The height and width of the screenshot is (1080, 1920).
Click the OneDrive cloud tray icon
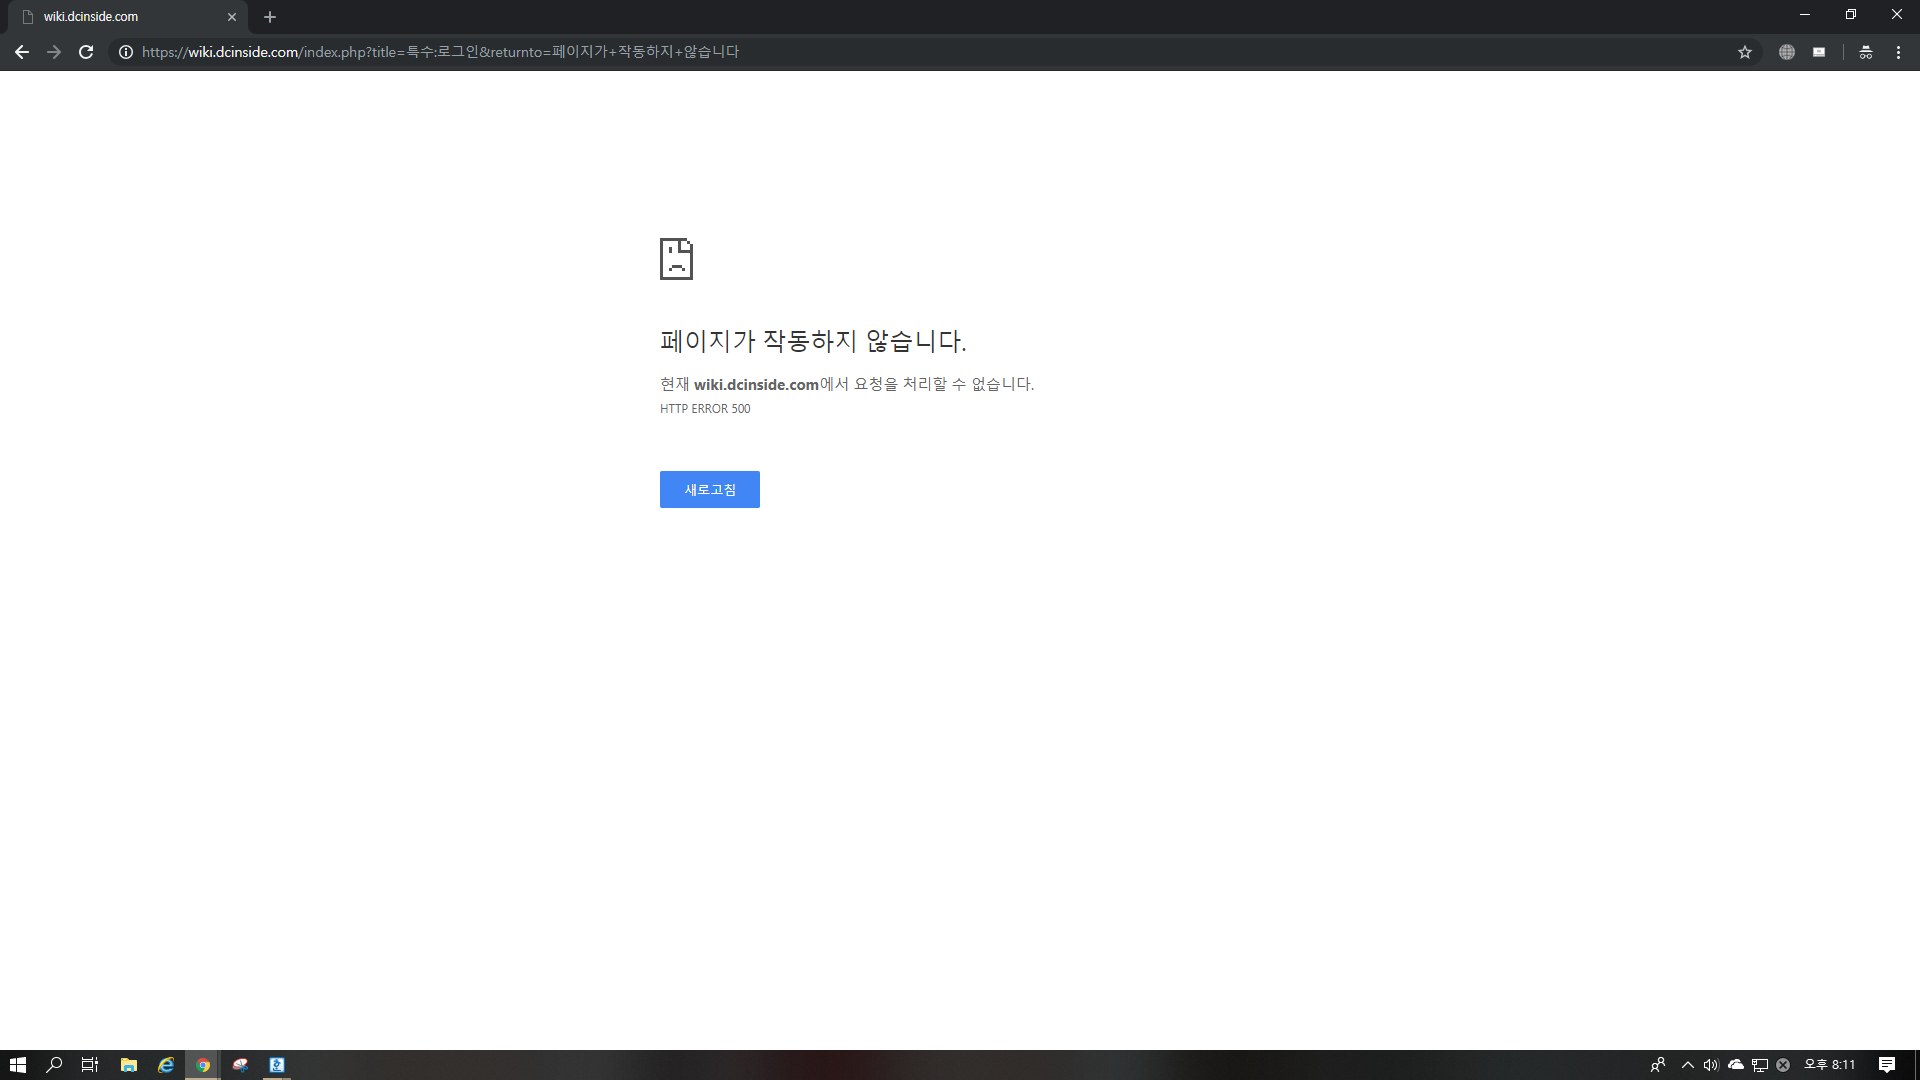click(x=1736, y=1065)
